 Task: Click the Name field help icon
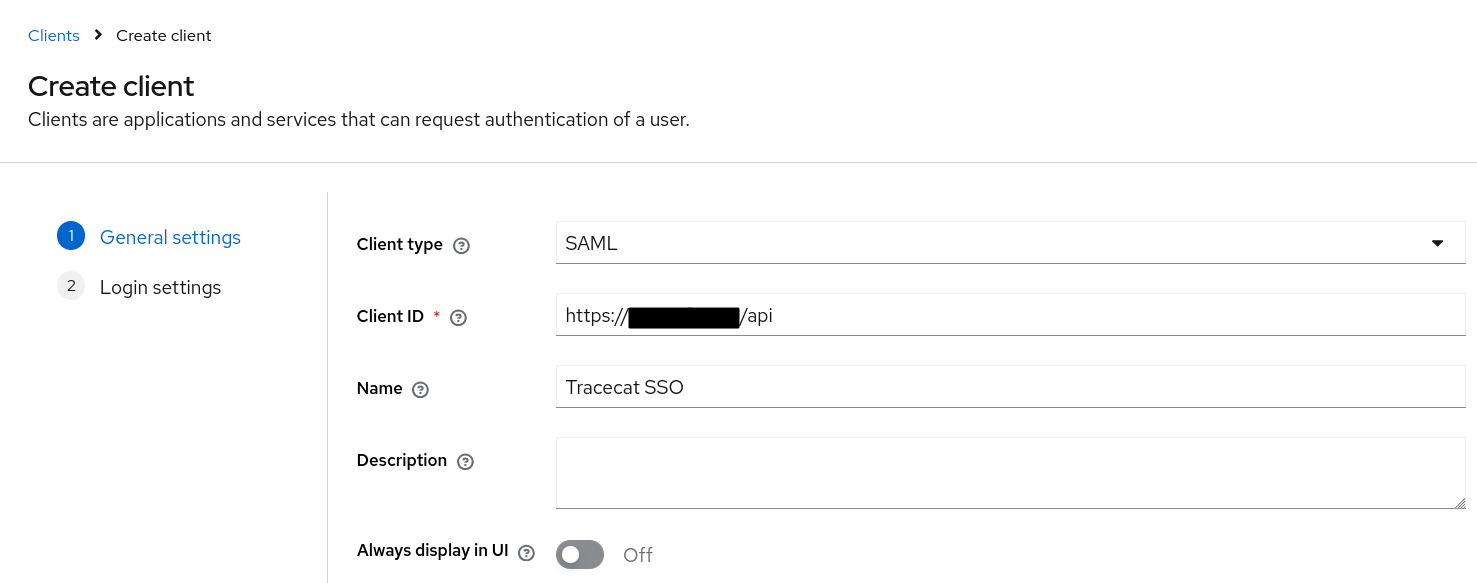point(420,389)
